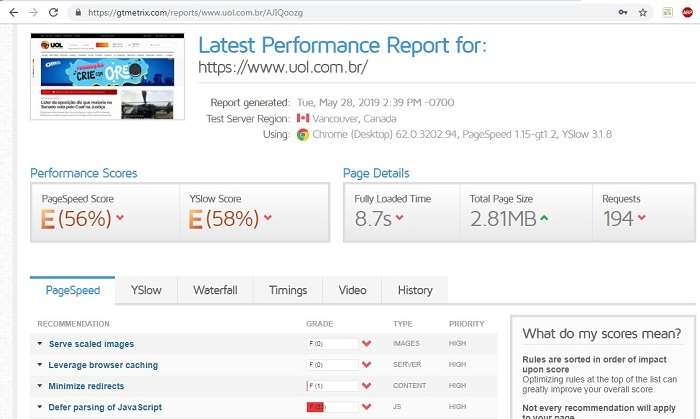The height and width of the screenshot is (419, 700).
Task: Go back with the browser back arrow
Action: pyautogui.click(x=14, y=12)
